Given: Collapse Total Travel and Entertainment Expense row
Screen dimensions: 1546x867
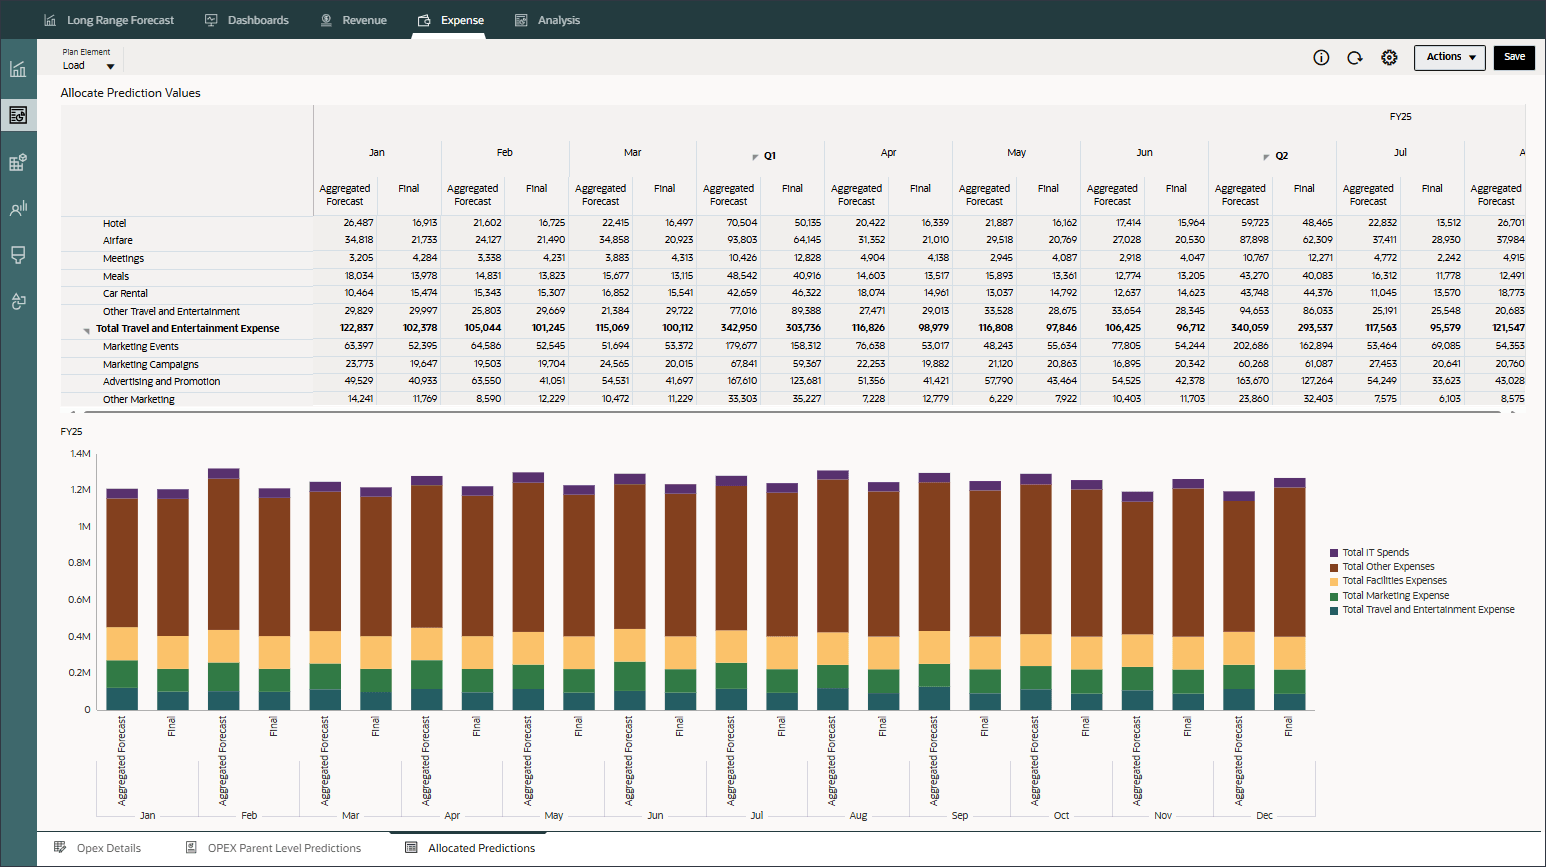Looking at the screenshot, I should (86, 330).
